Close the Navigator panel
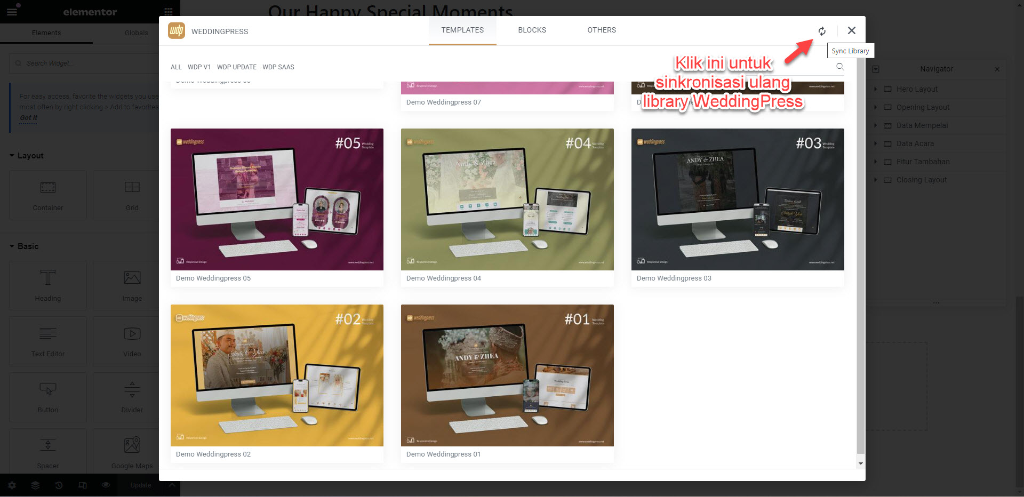 coord(997,69)
